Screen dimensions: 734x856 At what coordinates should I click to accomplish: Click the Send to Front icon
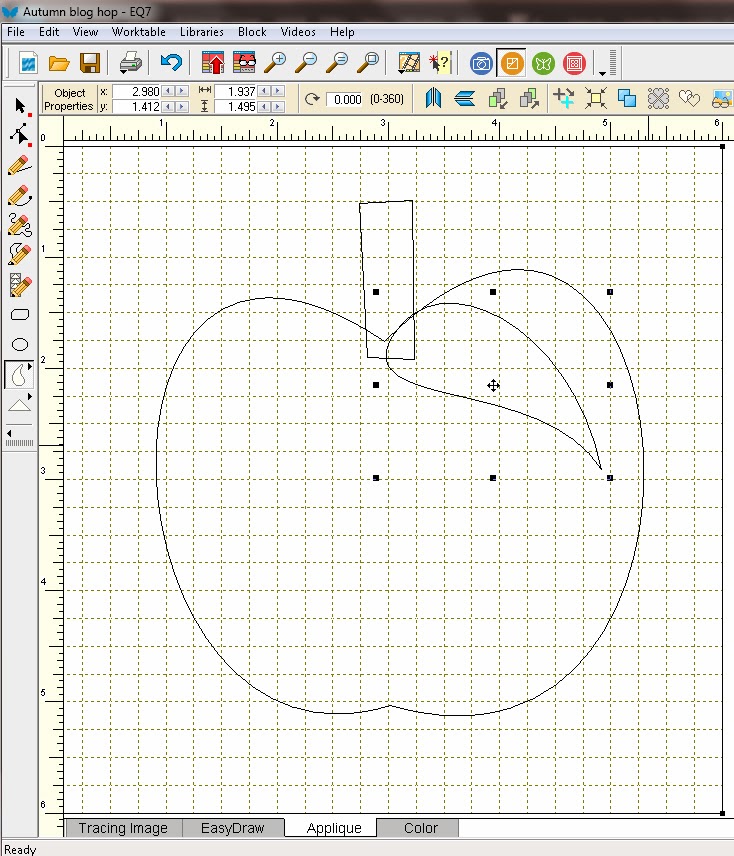pos(498,99)
